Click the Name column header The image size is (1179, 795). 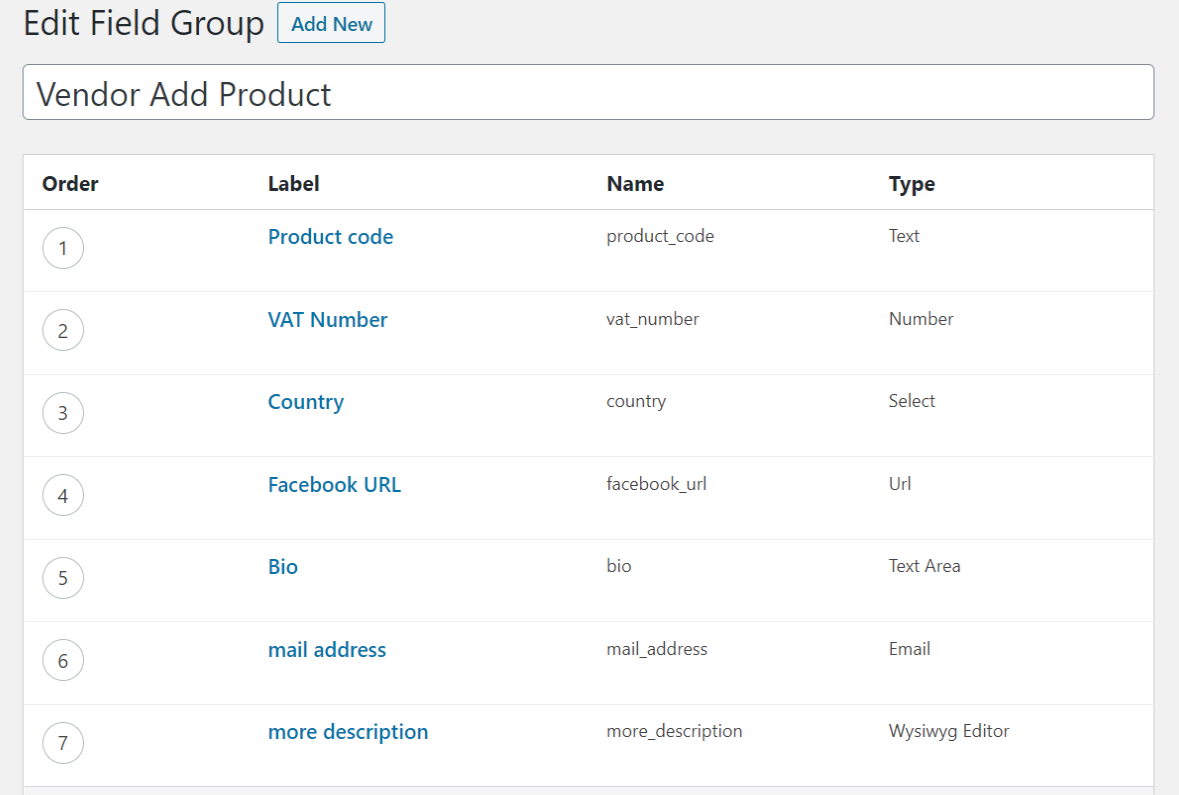pos(635,183)
